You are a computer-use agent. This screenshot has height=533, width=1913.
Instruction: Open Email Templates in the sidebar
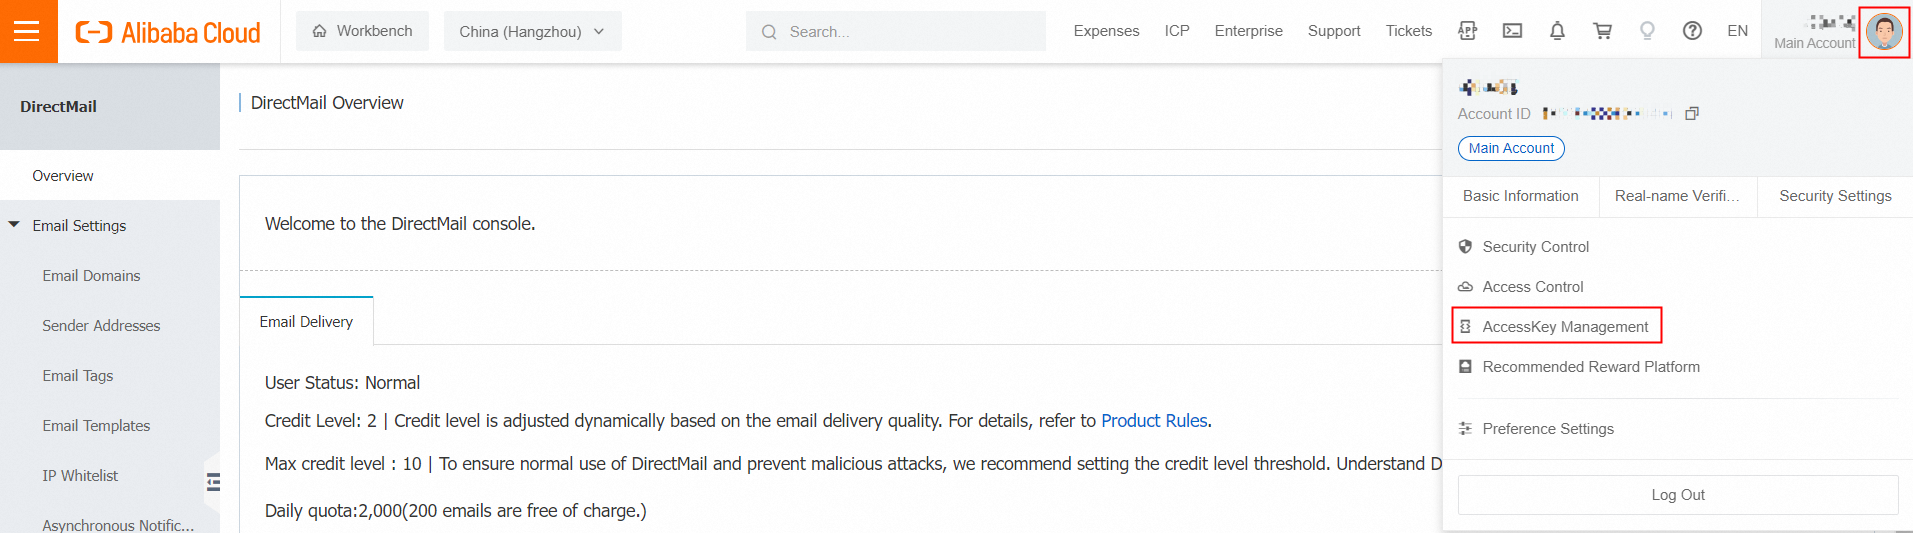[x=96, y=426]
